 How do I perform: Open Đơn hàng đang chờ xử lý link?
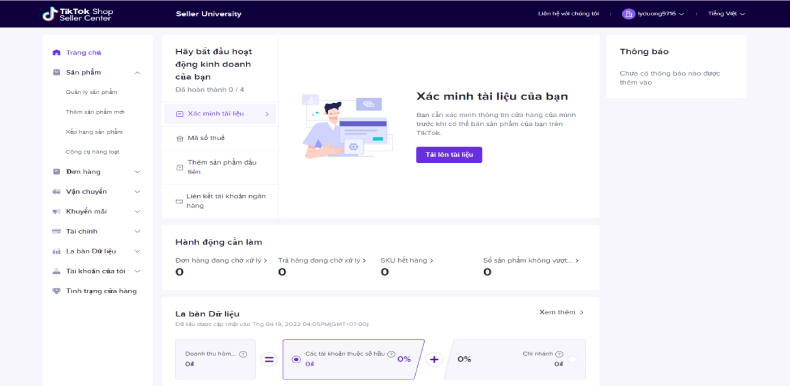coord(221,261)
